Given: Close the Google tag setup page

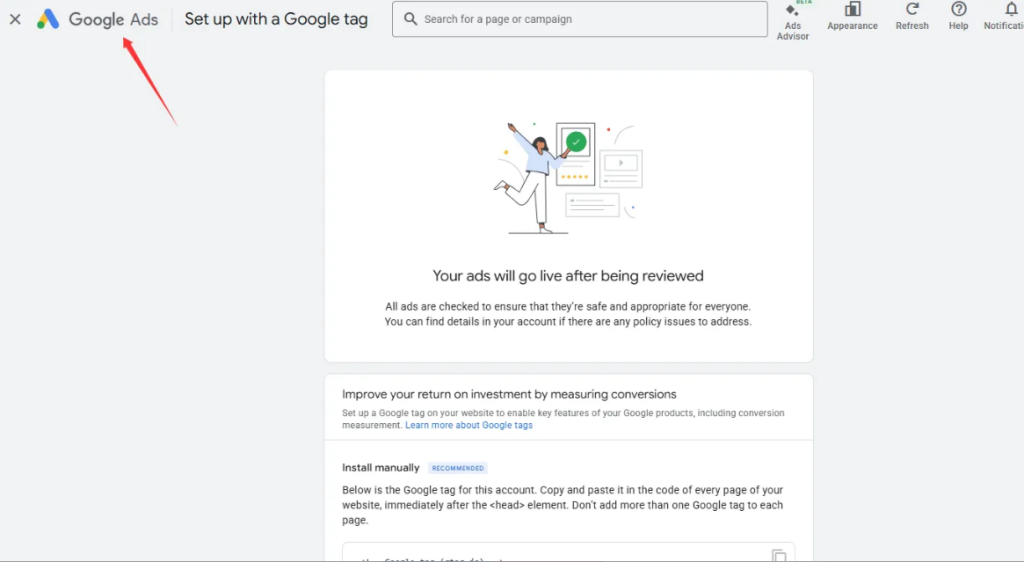Looking at the screenshot, I should point(15,19).
